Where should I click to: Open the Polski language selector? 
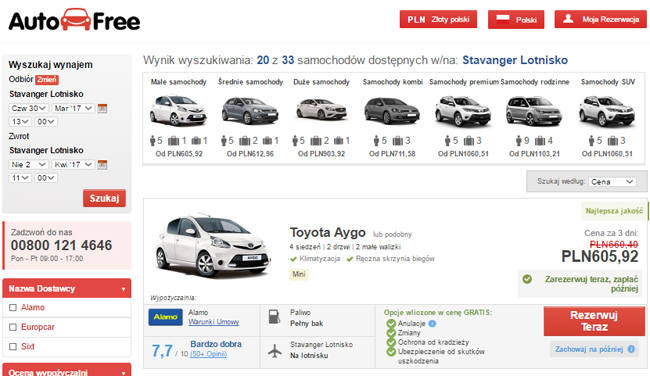click(516, 19)
